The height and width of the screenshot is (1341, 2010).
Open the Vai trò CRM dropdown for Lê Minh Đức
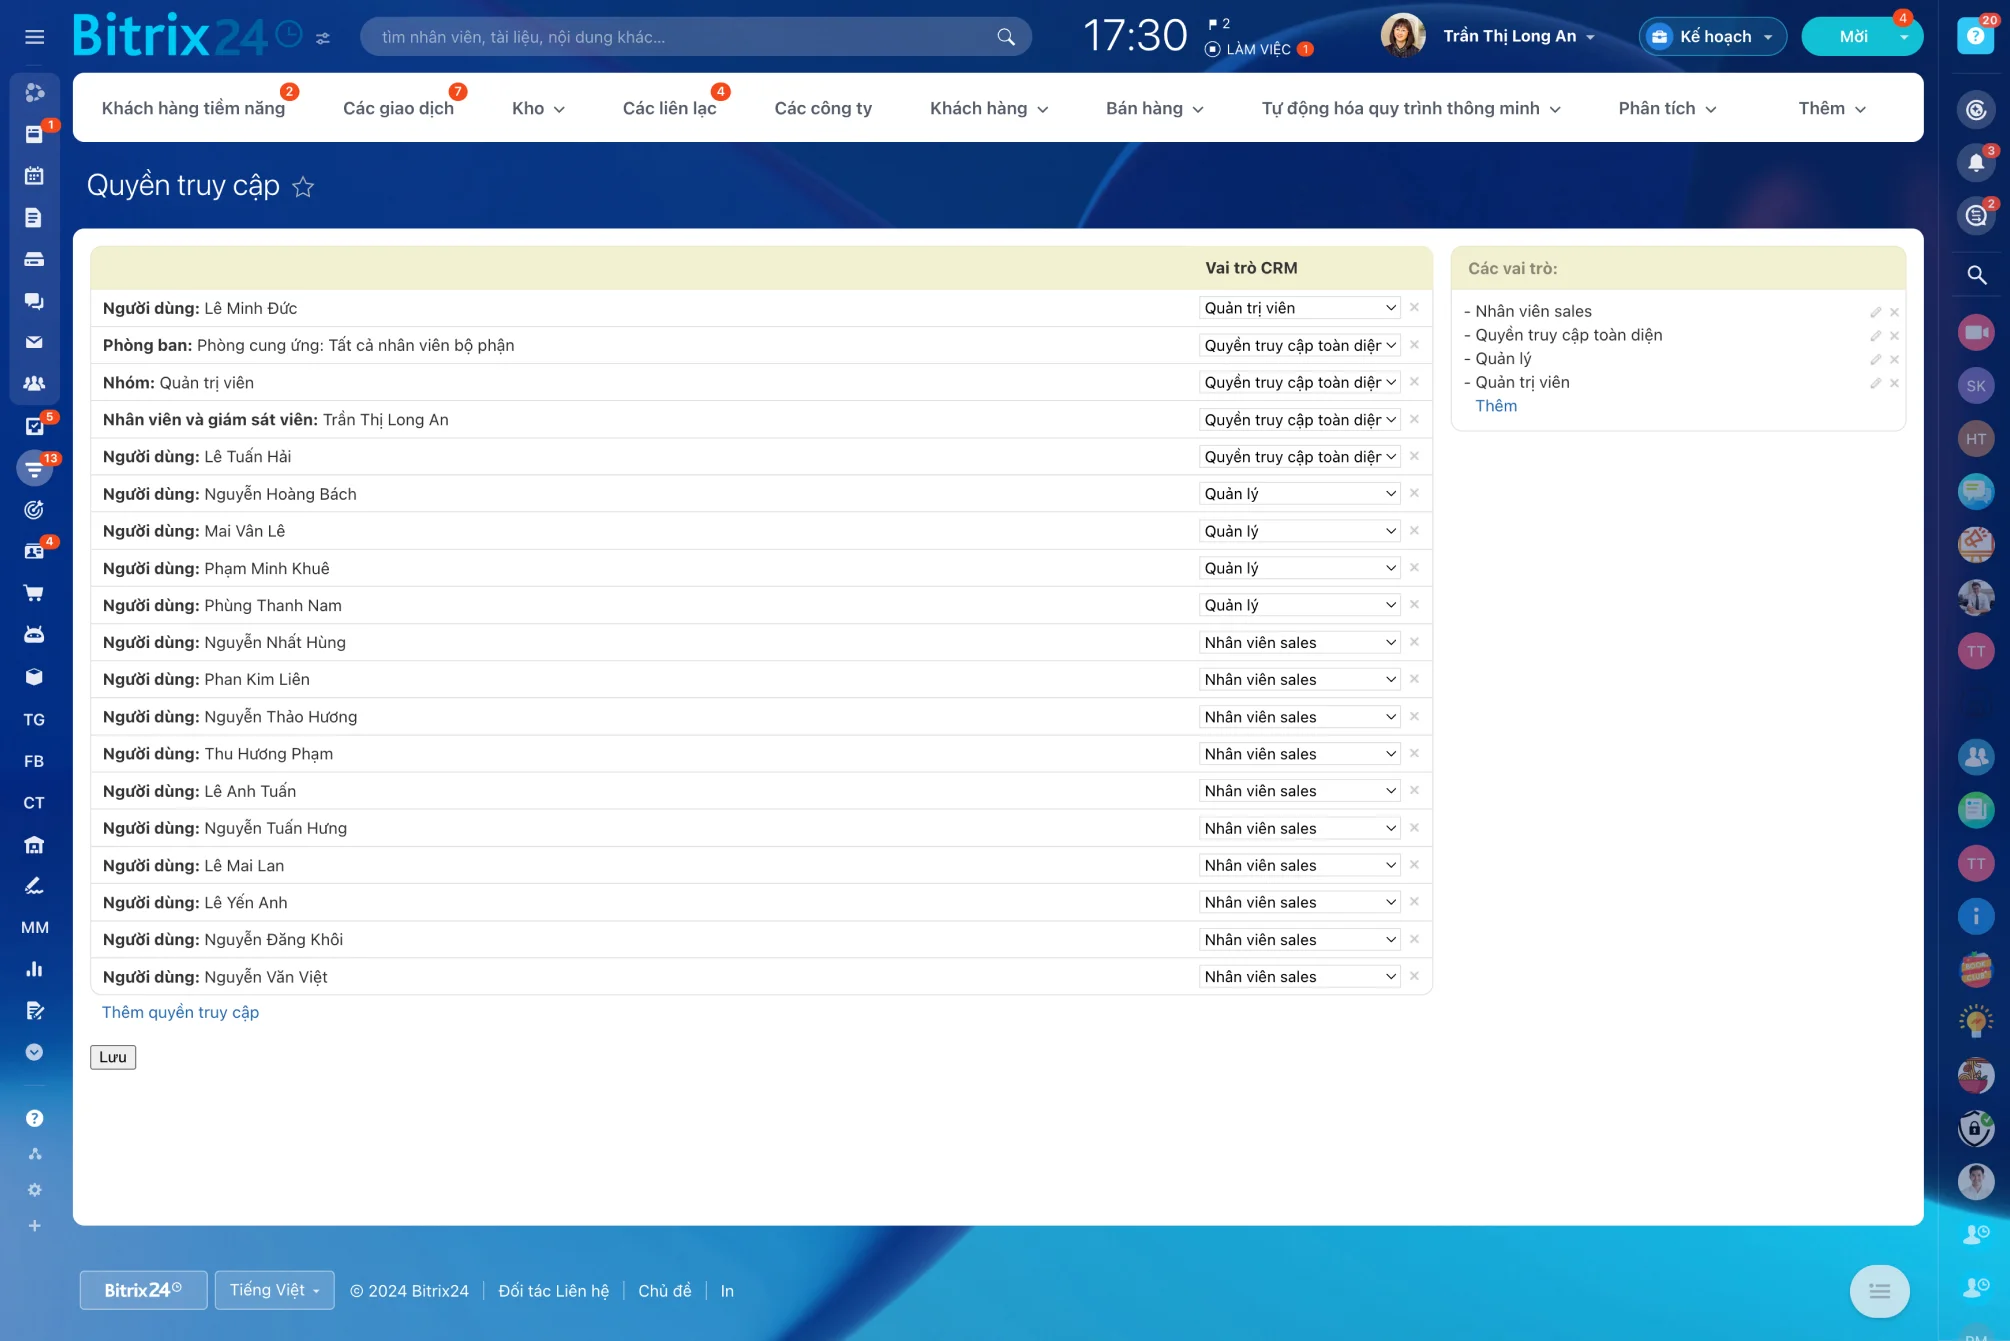pyautogui.click(x=1298, y=307)
